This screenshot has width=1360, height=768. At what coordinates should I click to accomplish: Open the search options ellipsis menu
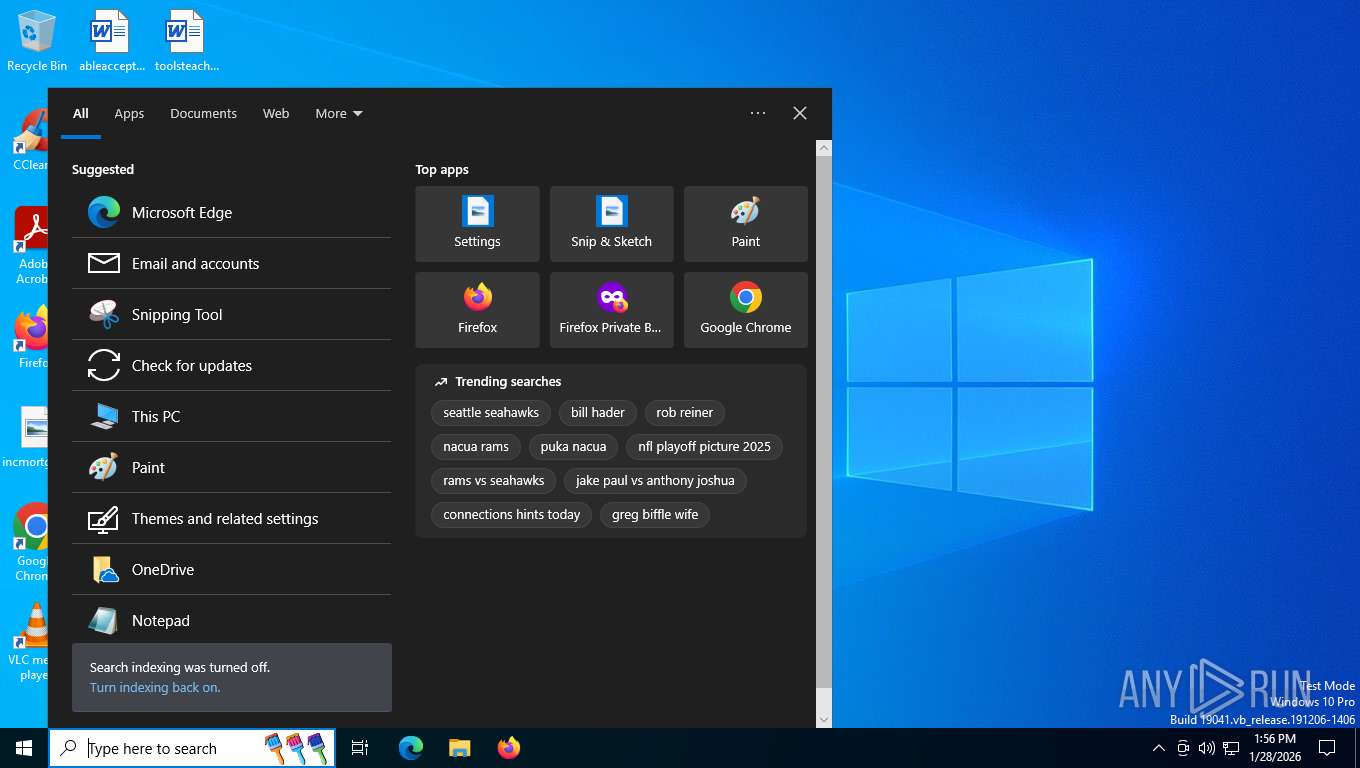point(758,113)
